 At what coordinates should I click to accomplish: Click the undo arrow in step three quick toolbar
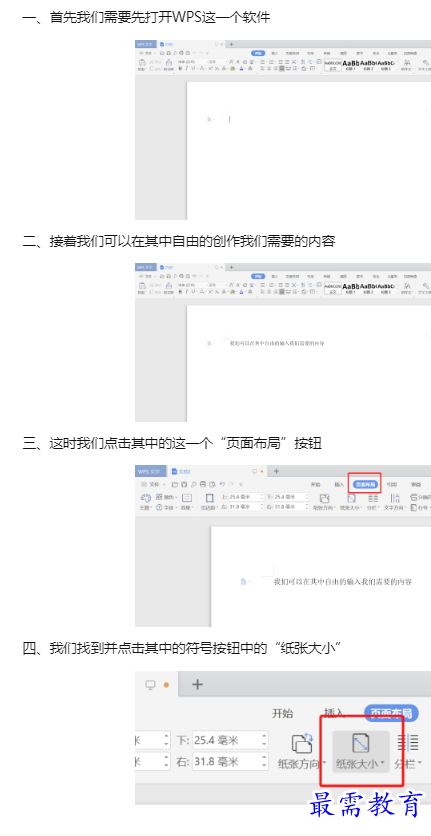[x=222, y=484]
